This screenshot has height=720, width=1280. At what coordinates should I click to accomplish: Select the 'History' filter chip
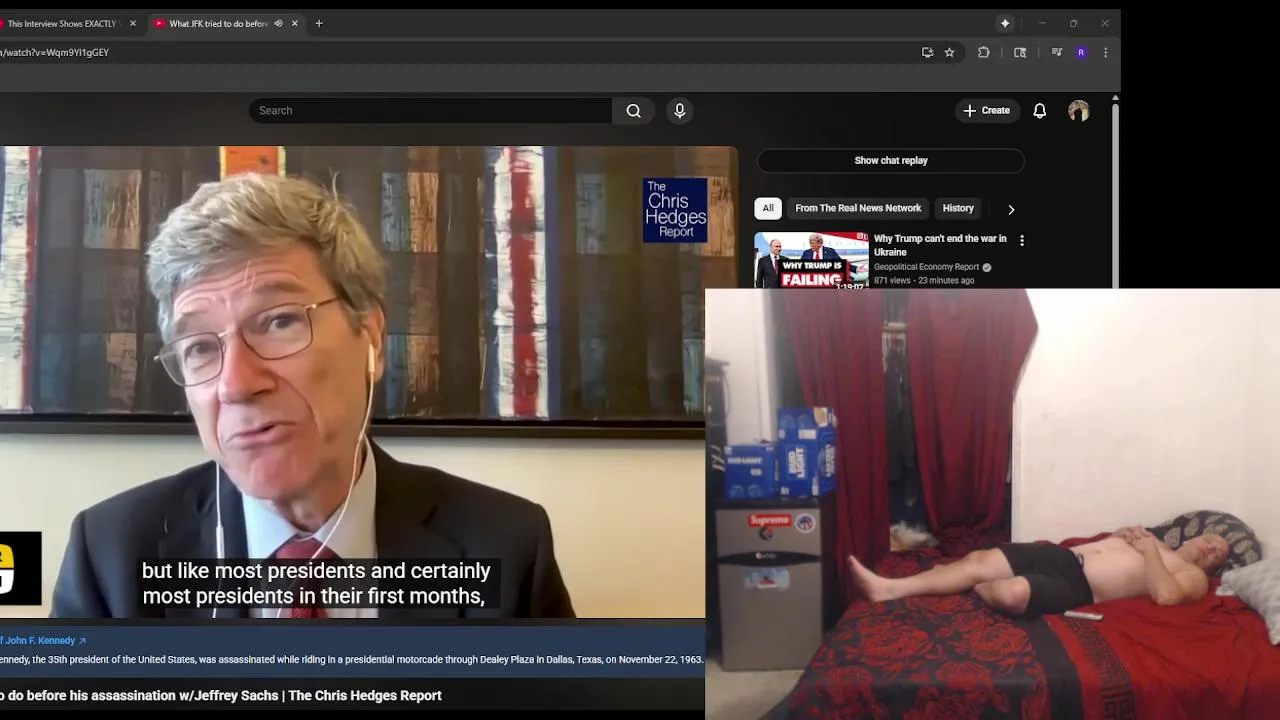pyautogui.click(x=958, y=208)
